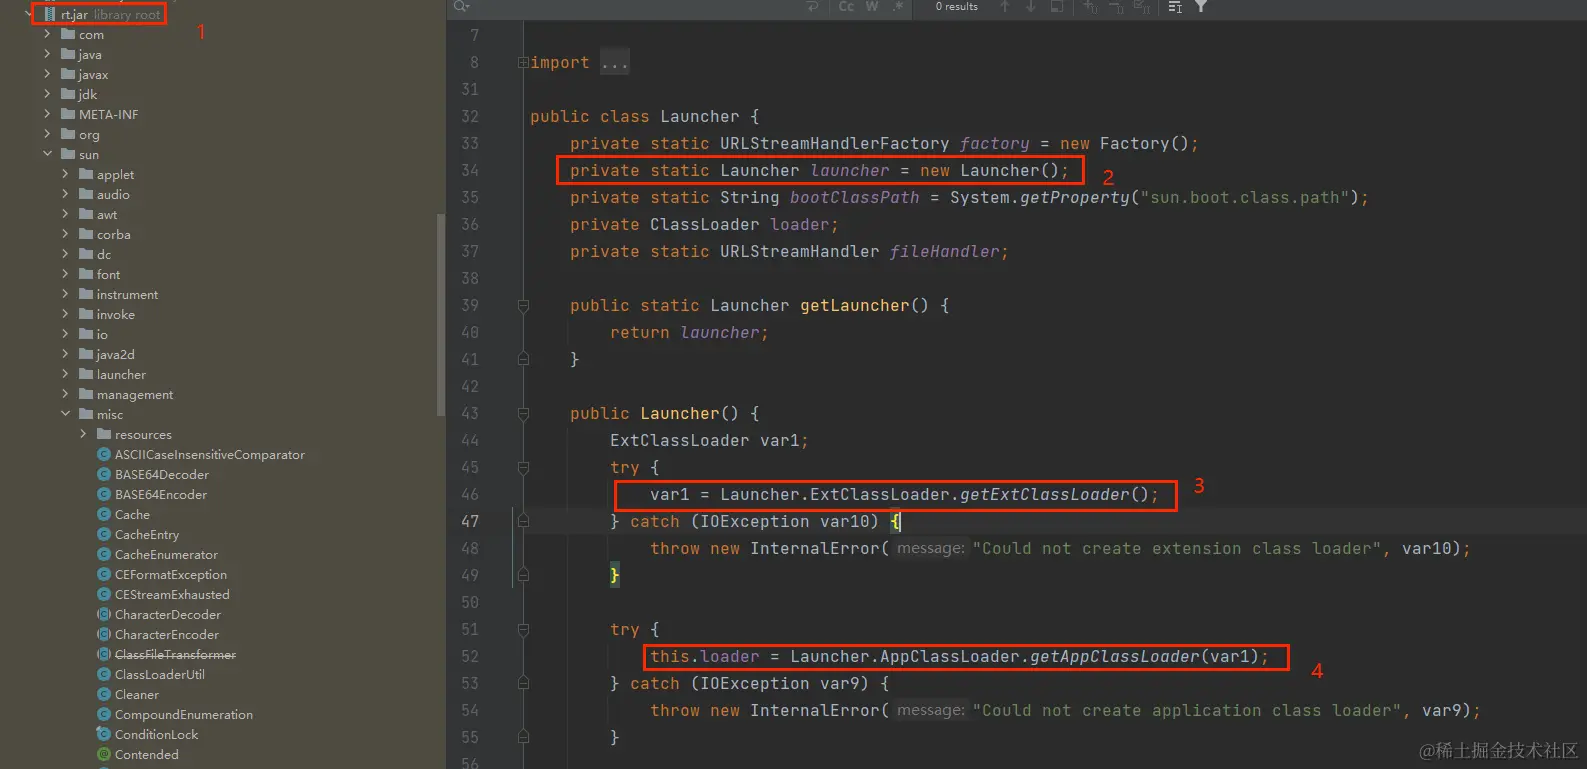The width and height of the screenshot is (1587, 769).
Task: Open the search results filter funnel
Action: click(x=1201, y=6)
